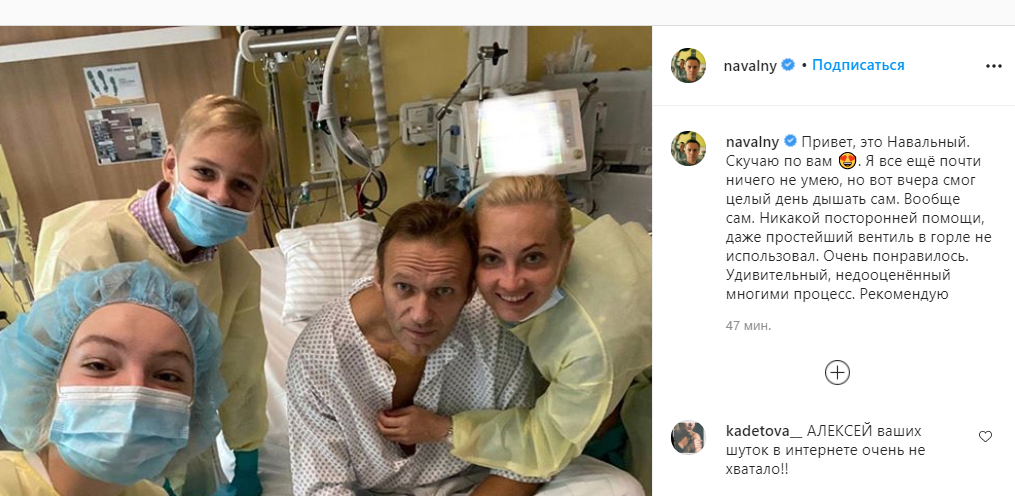The height and width of the screenshot is (496, 1015).
Task: Follow the account via Подписаться
Action: click(x=858, y=65)
